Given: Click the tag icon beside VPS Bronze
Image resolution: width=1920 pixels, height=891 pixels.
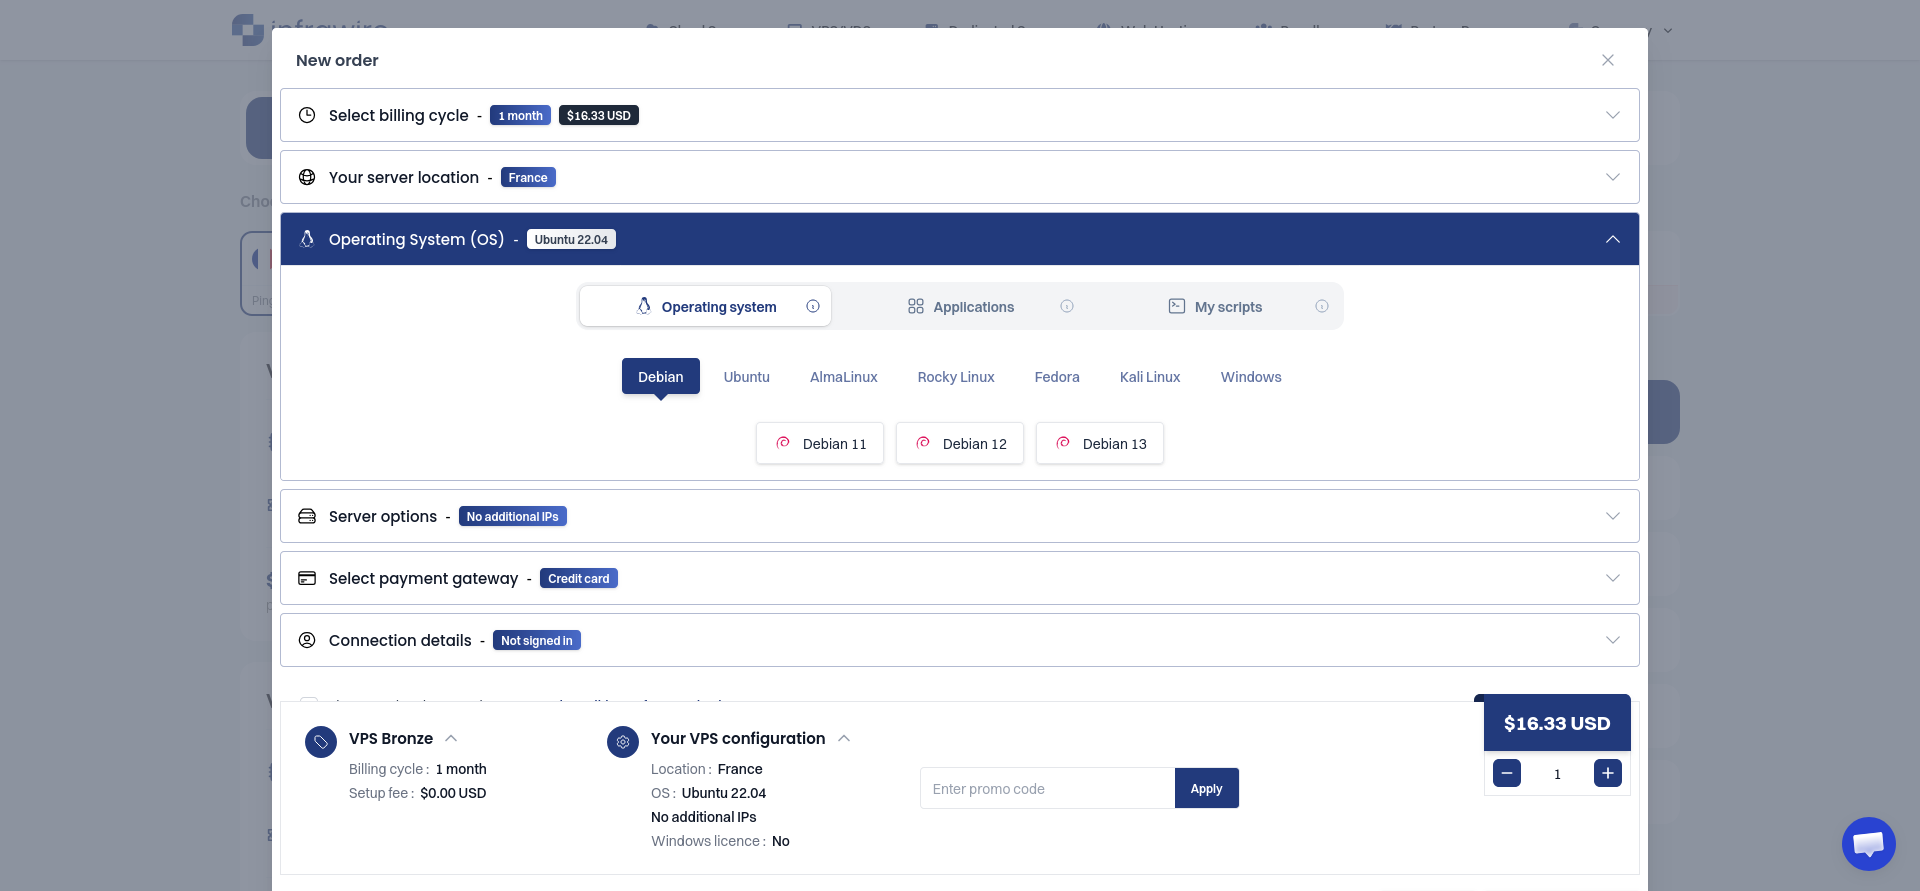Looking at the screenshot, I should 321,742.
